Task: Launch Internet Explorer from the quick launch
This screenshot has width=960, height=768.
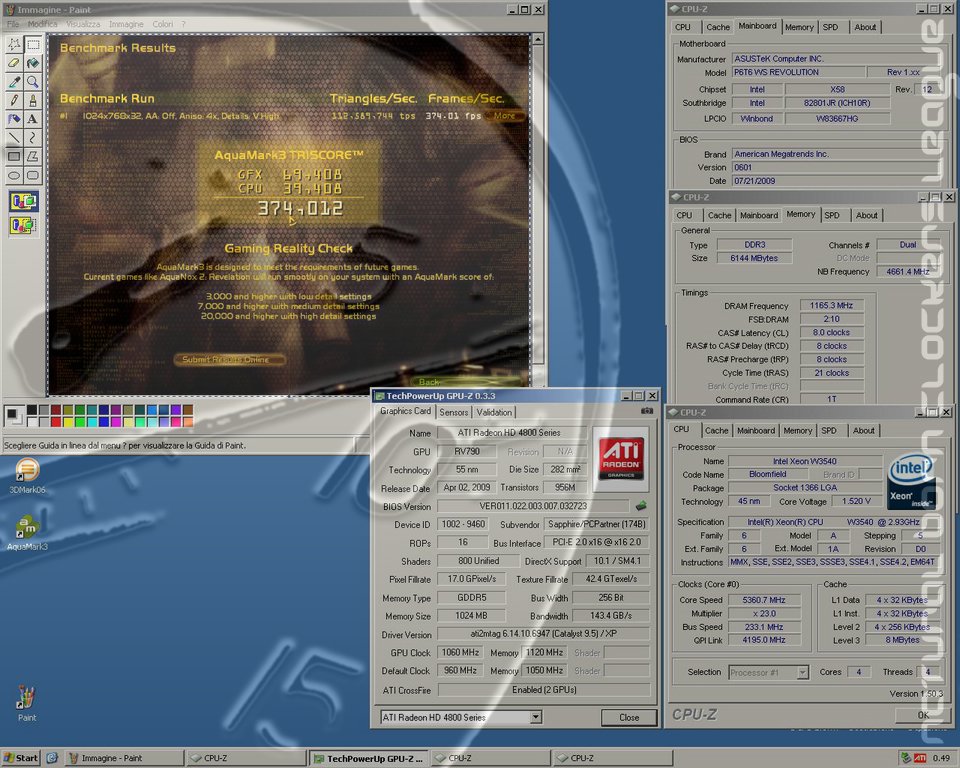Action: coord(52,758)
